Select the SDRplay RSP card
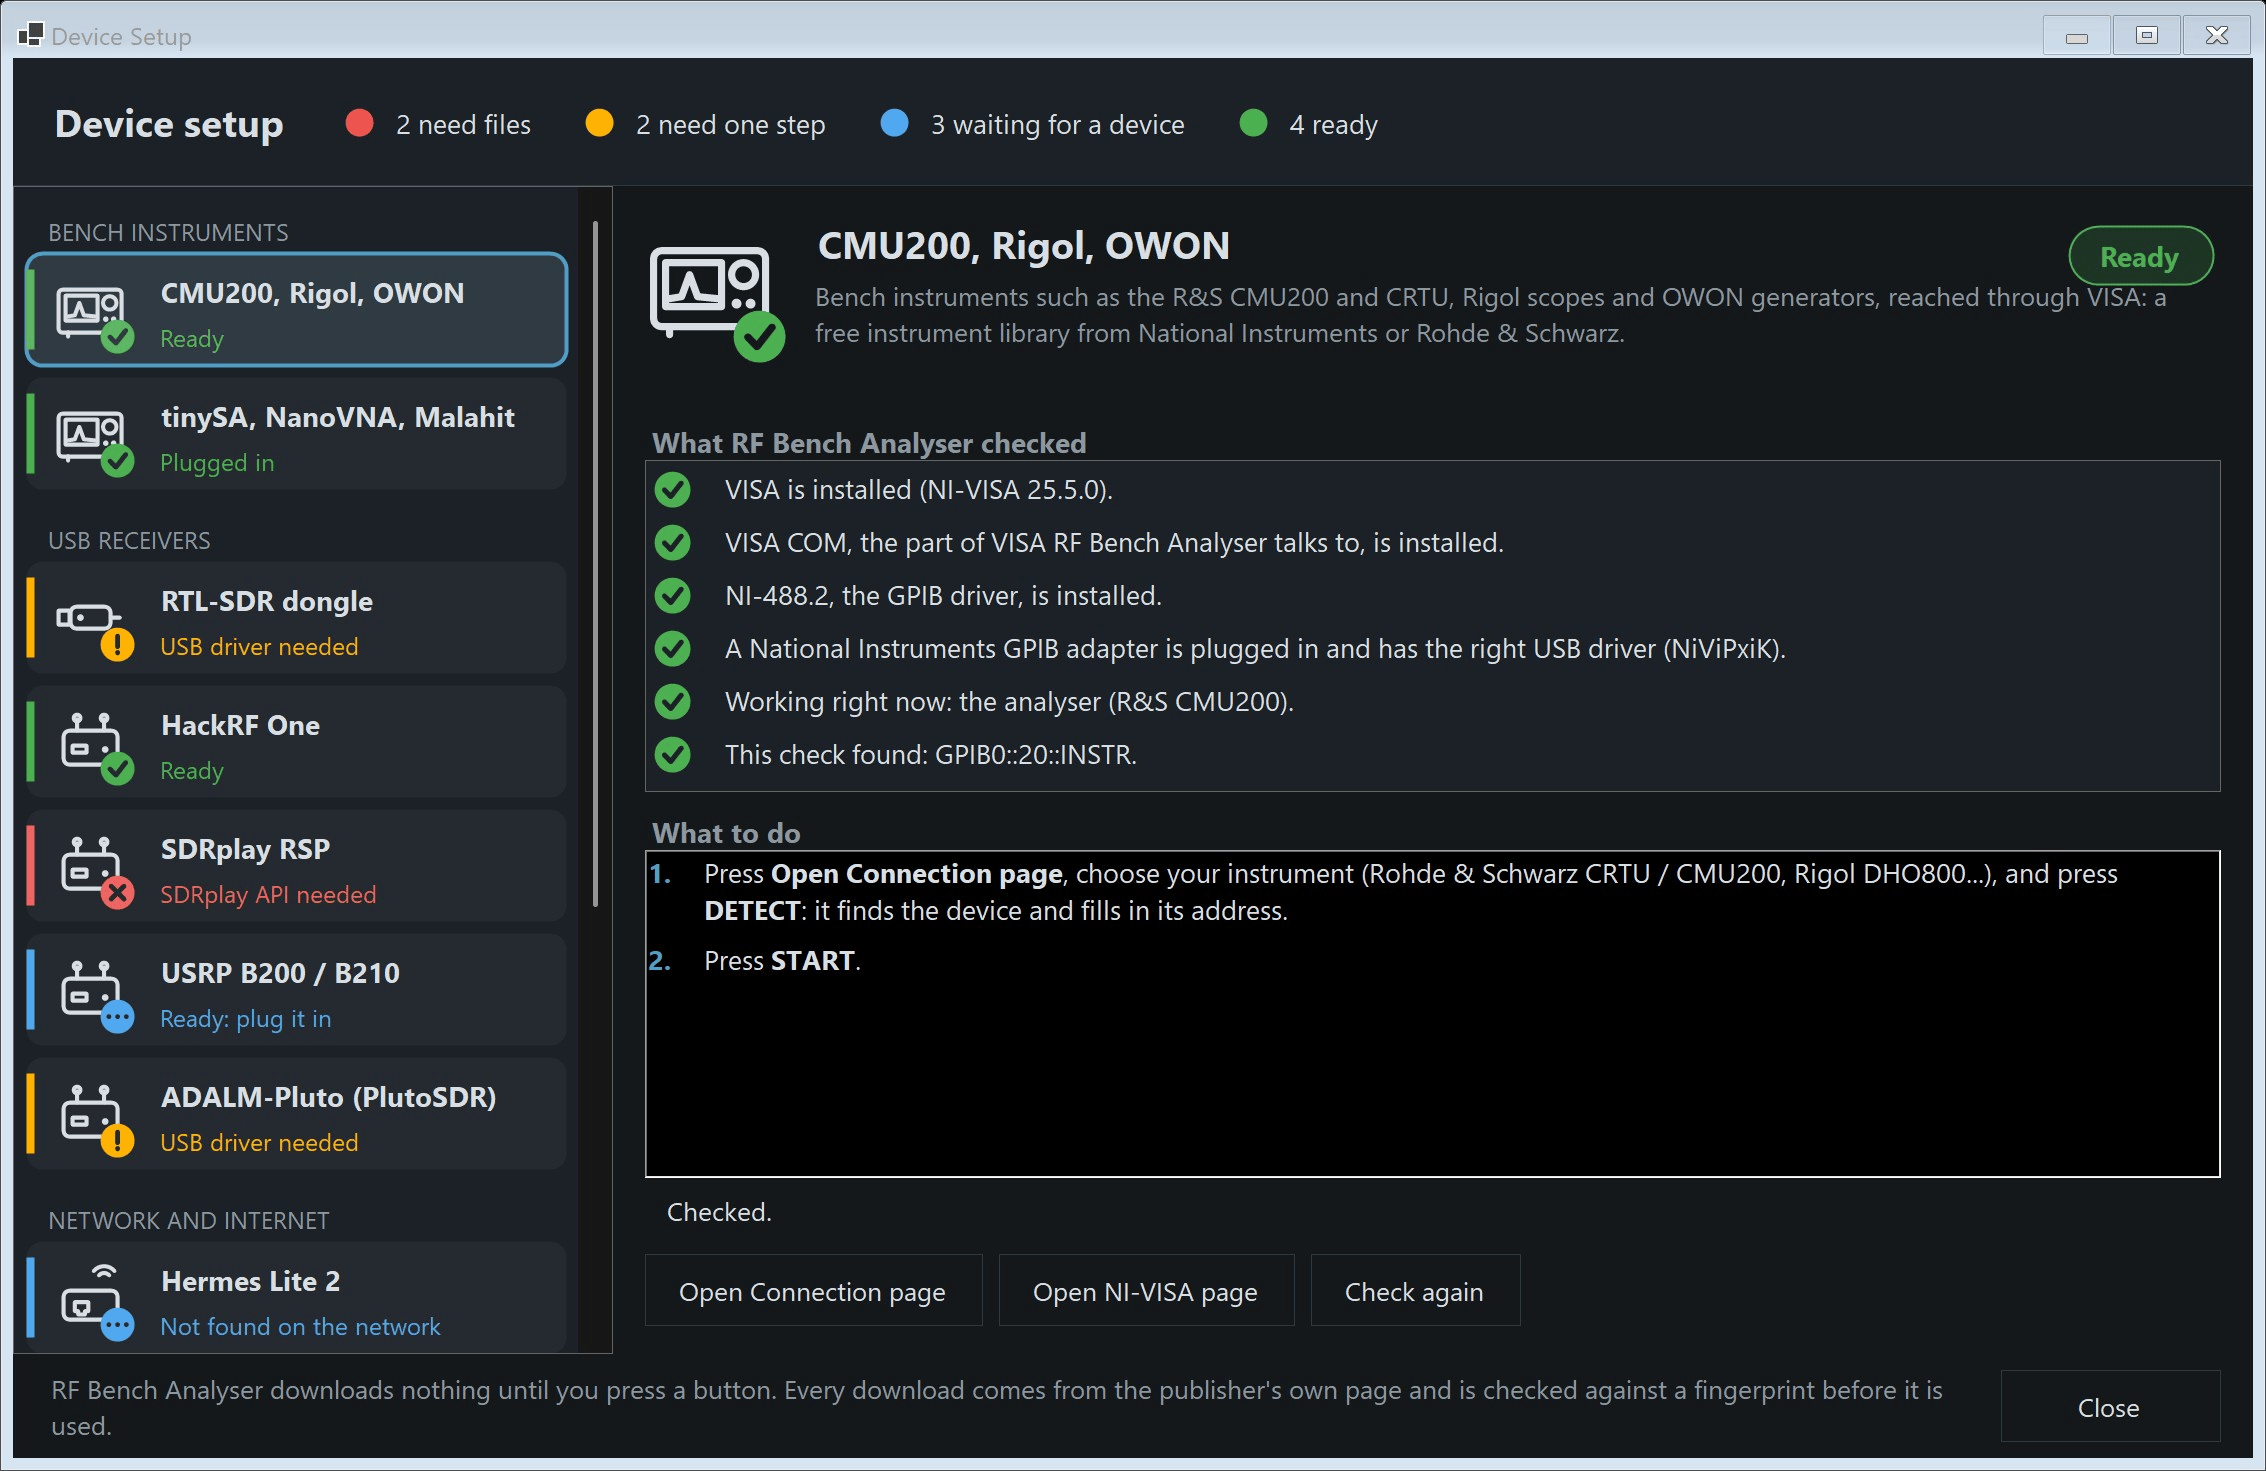 coord(297,866)
